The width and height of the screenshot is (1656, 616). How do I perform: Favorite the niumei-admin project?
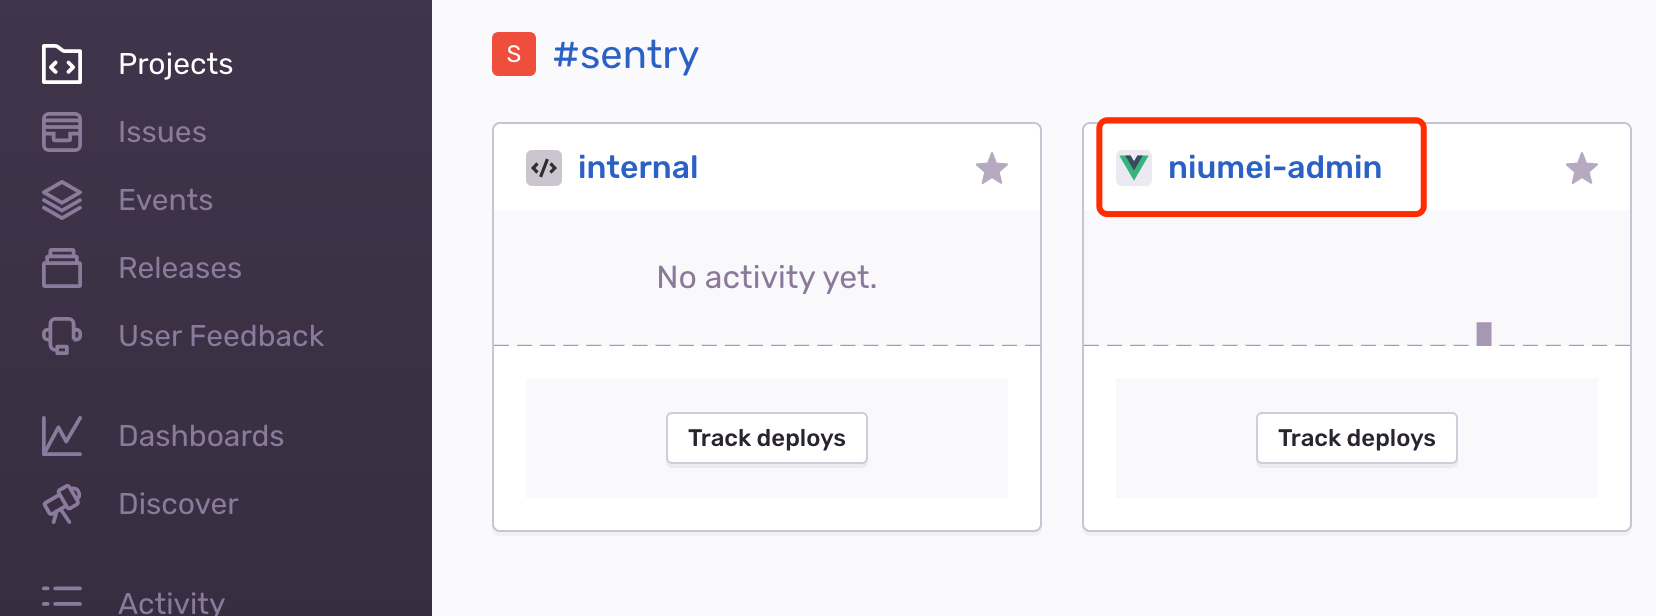1582,169
